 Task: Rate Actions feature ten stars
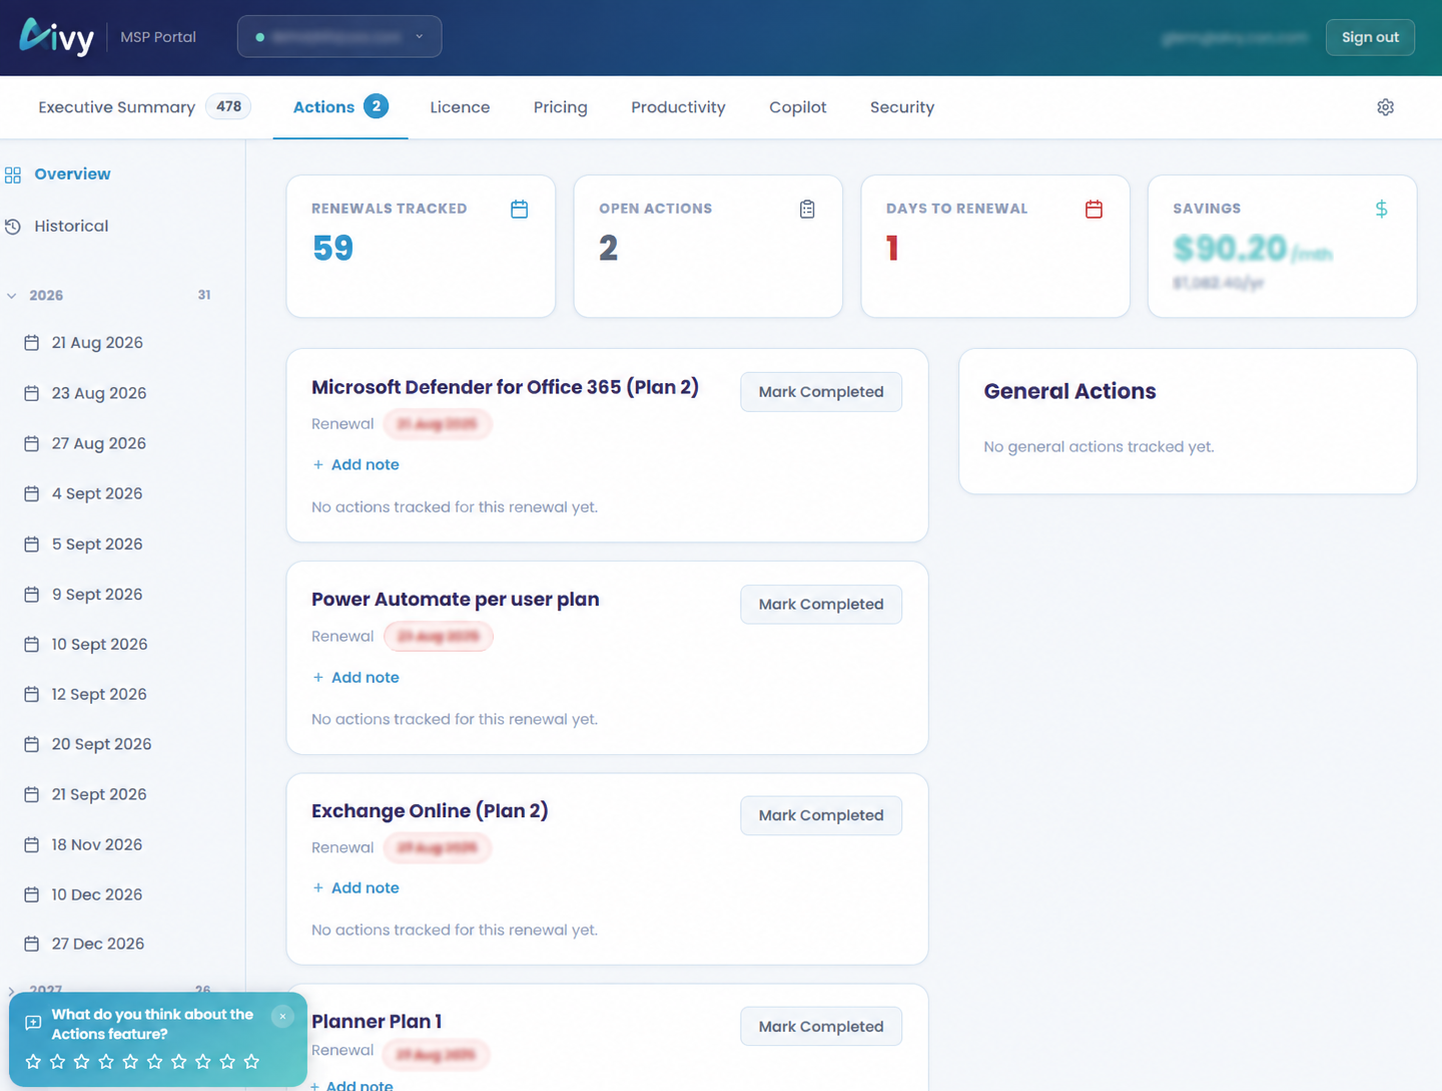252,1062
